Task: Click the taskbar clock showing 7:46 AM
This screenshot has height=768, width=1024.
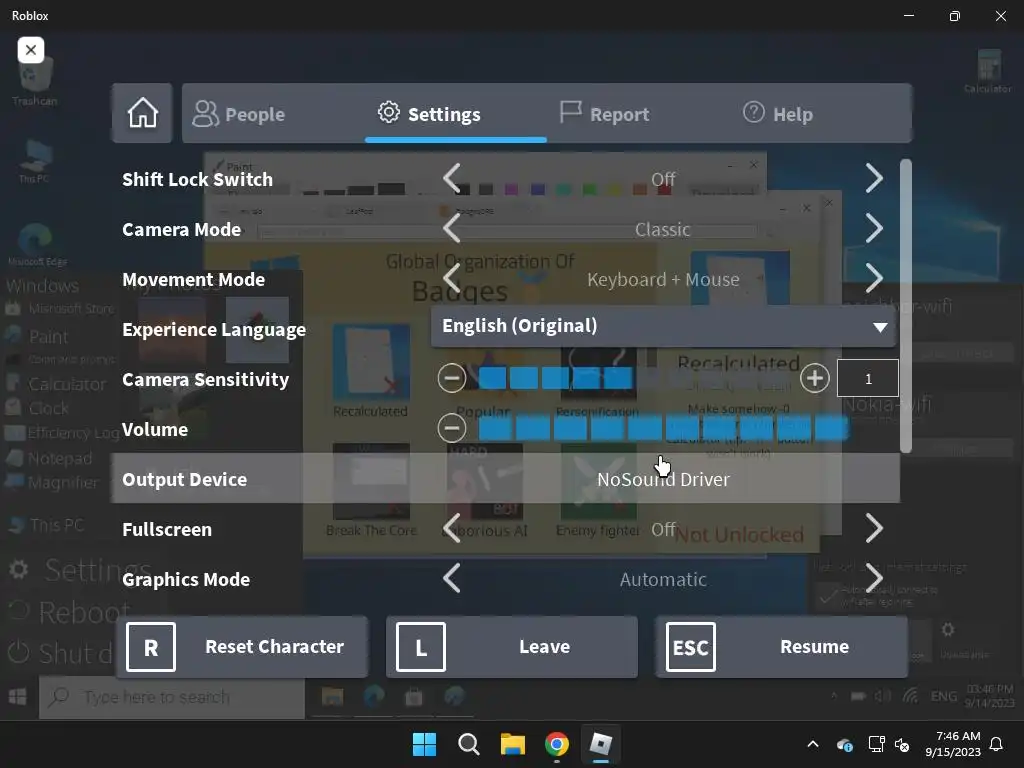Action: coord(953,744)
